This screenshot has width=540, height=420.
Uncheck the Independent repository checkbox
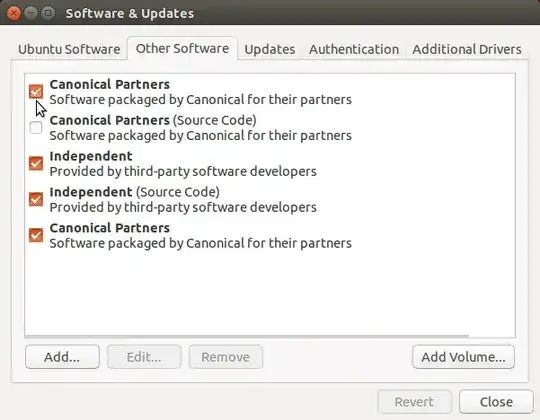[x=36, y=164]
